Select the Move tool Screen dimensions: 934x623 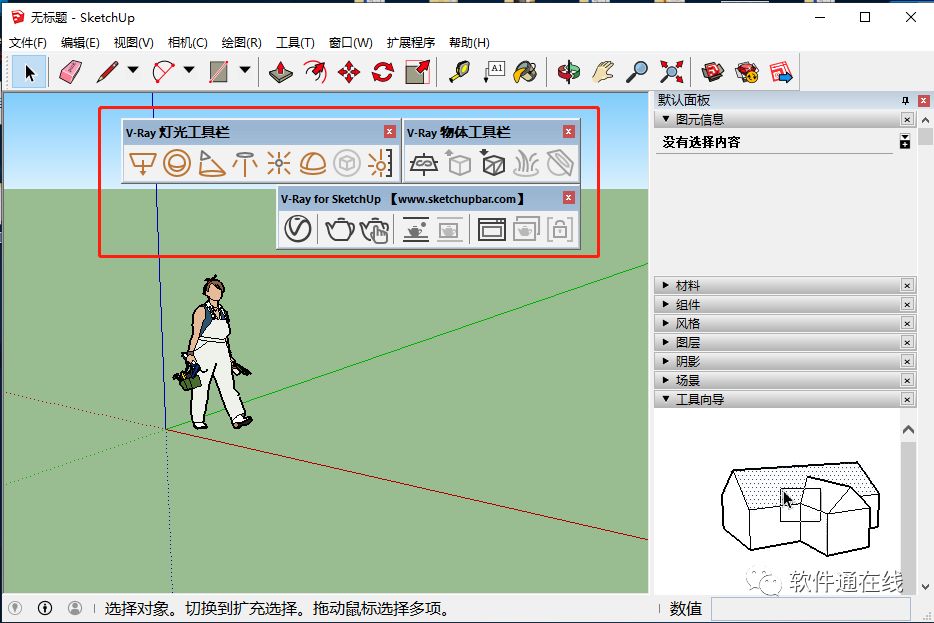[x=349, y=72]
